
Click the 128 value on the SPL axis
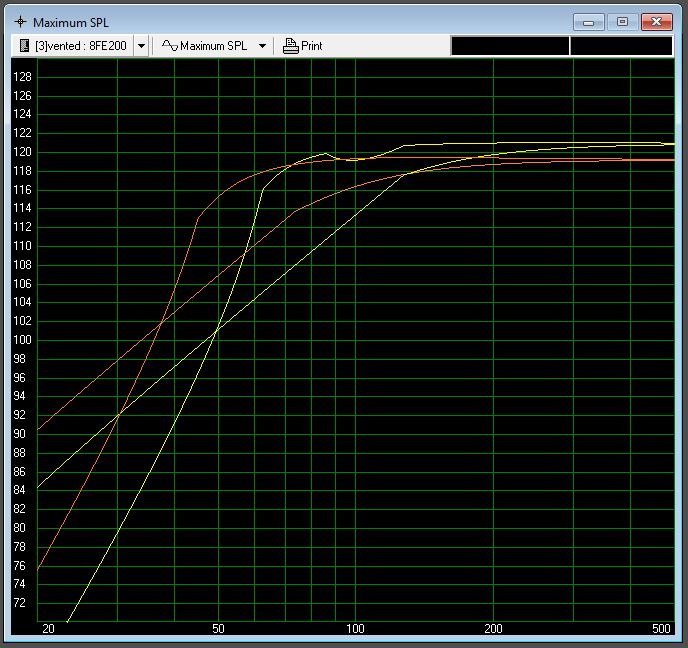[x=22, y=77]
